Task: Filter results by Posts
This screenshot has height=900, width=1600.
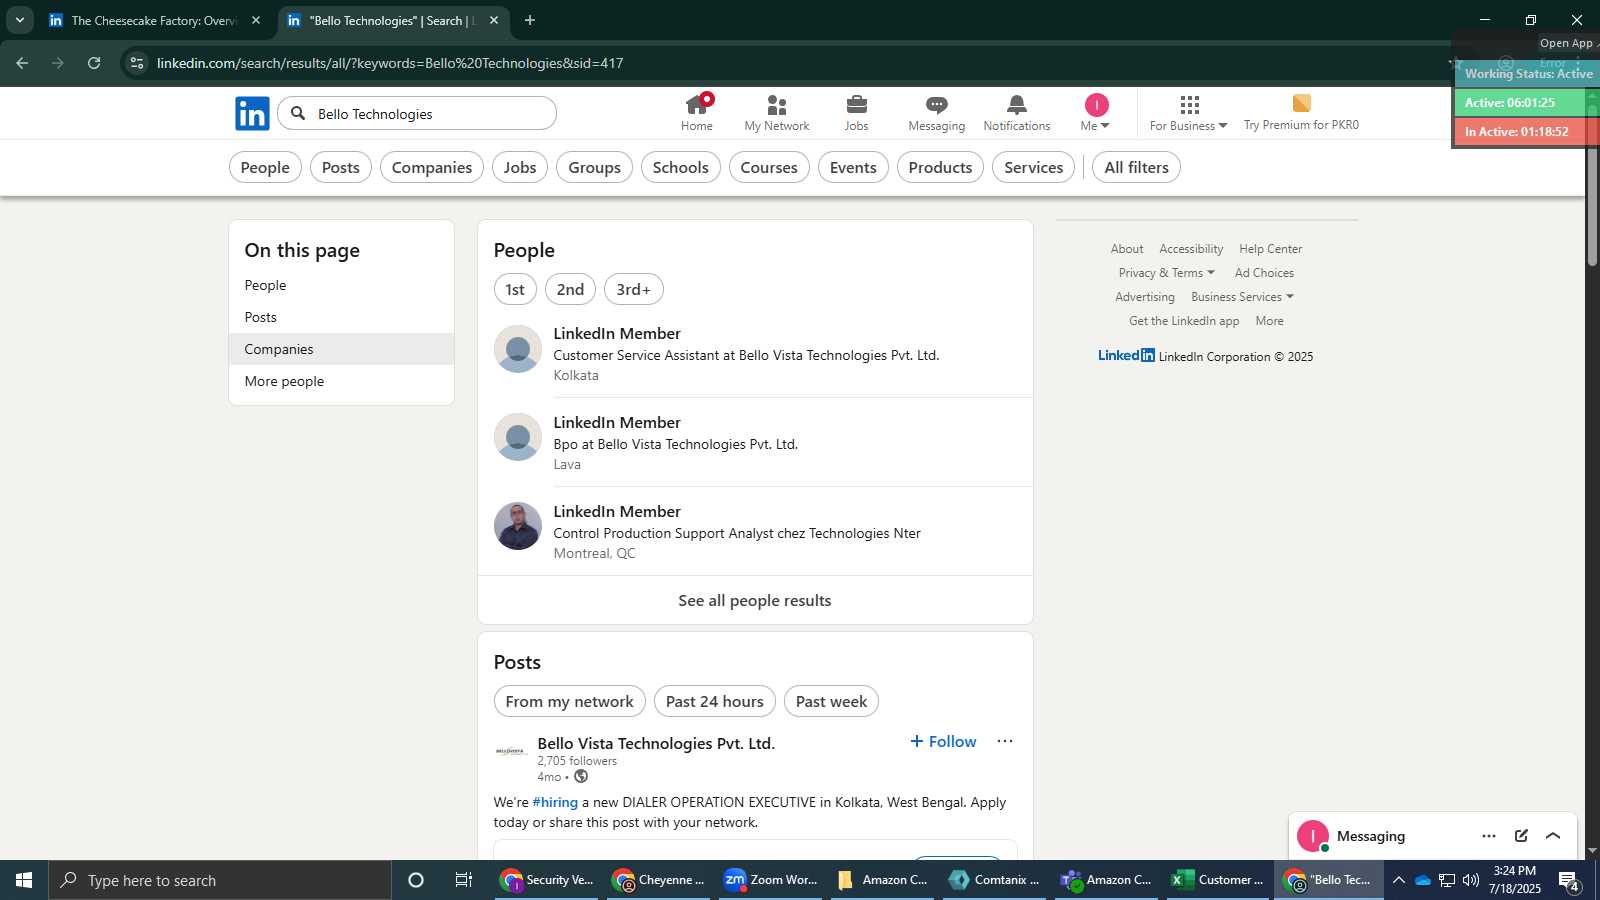Action: pos(341,168)
